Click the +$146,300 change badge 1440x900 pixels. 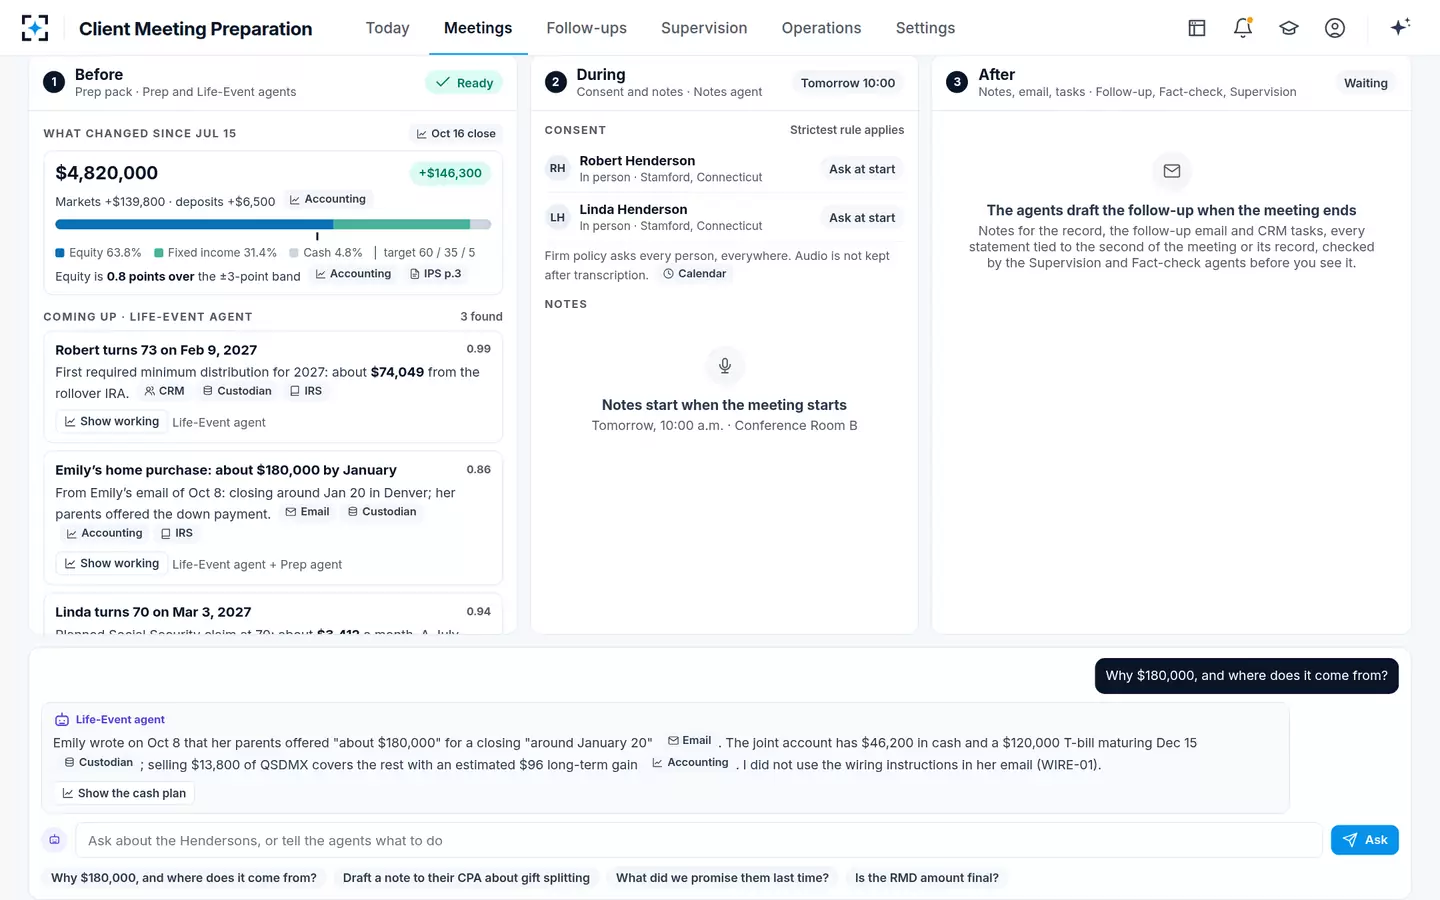click(450, 173)
